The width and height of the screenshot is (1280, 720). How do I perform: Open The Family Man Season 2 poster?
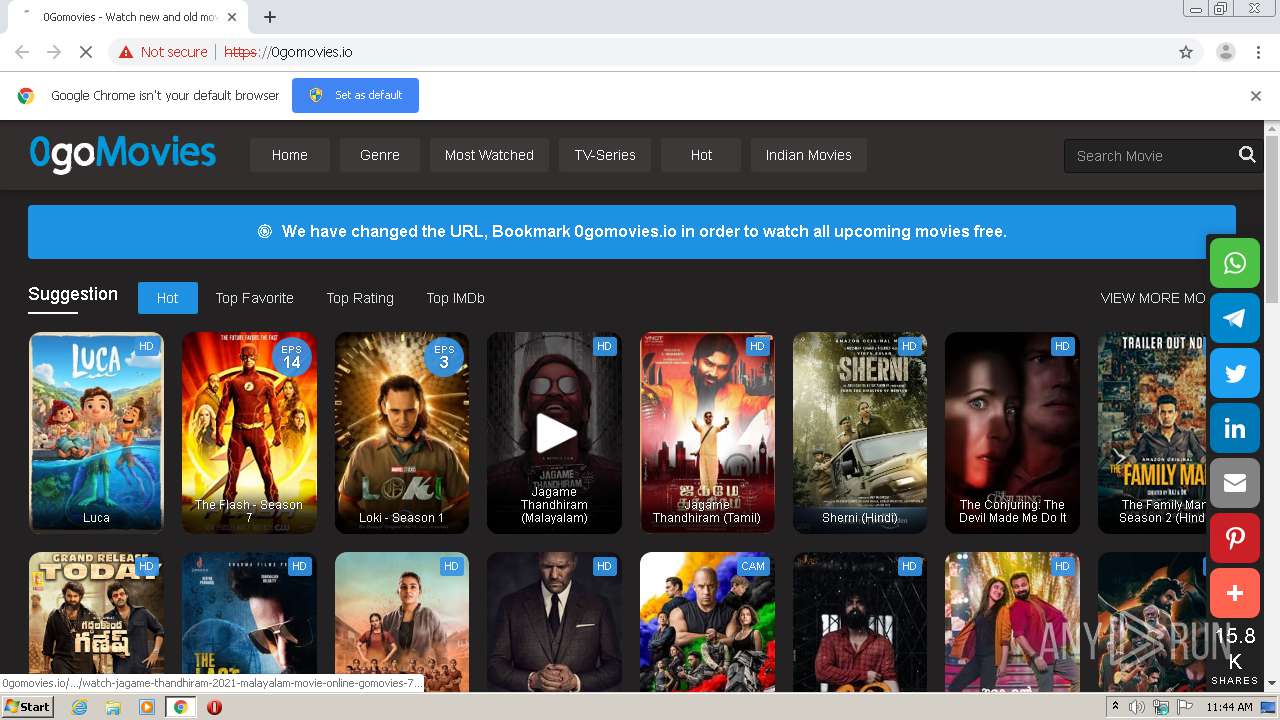pyautogui.click(x=1153, y=433)
